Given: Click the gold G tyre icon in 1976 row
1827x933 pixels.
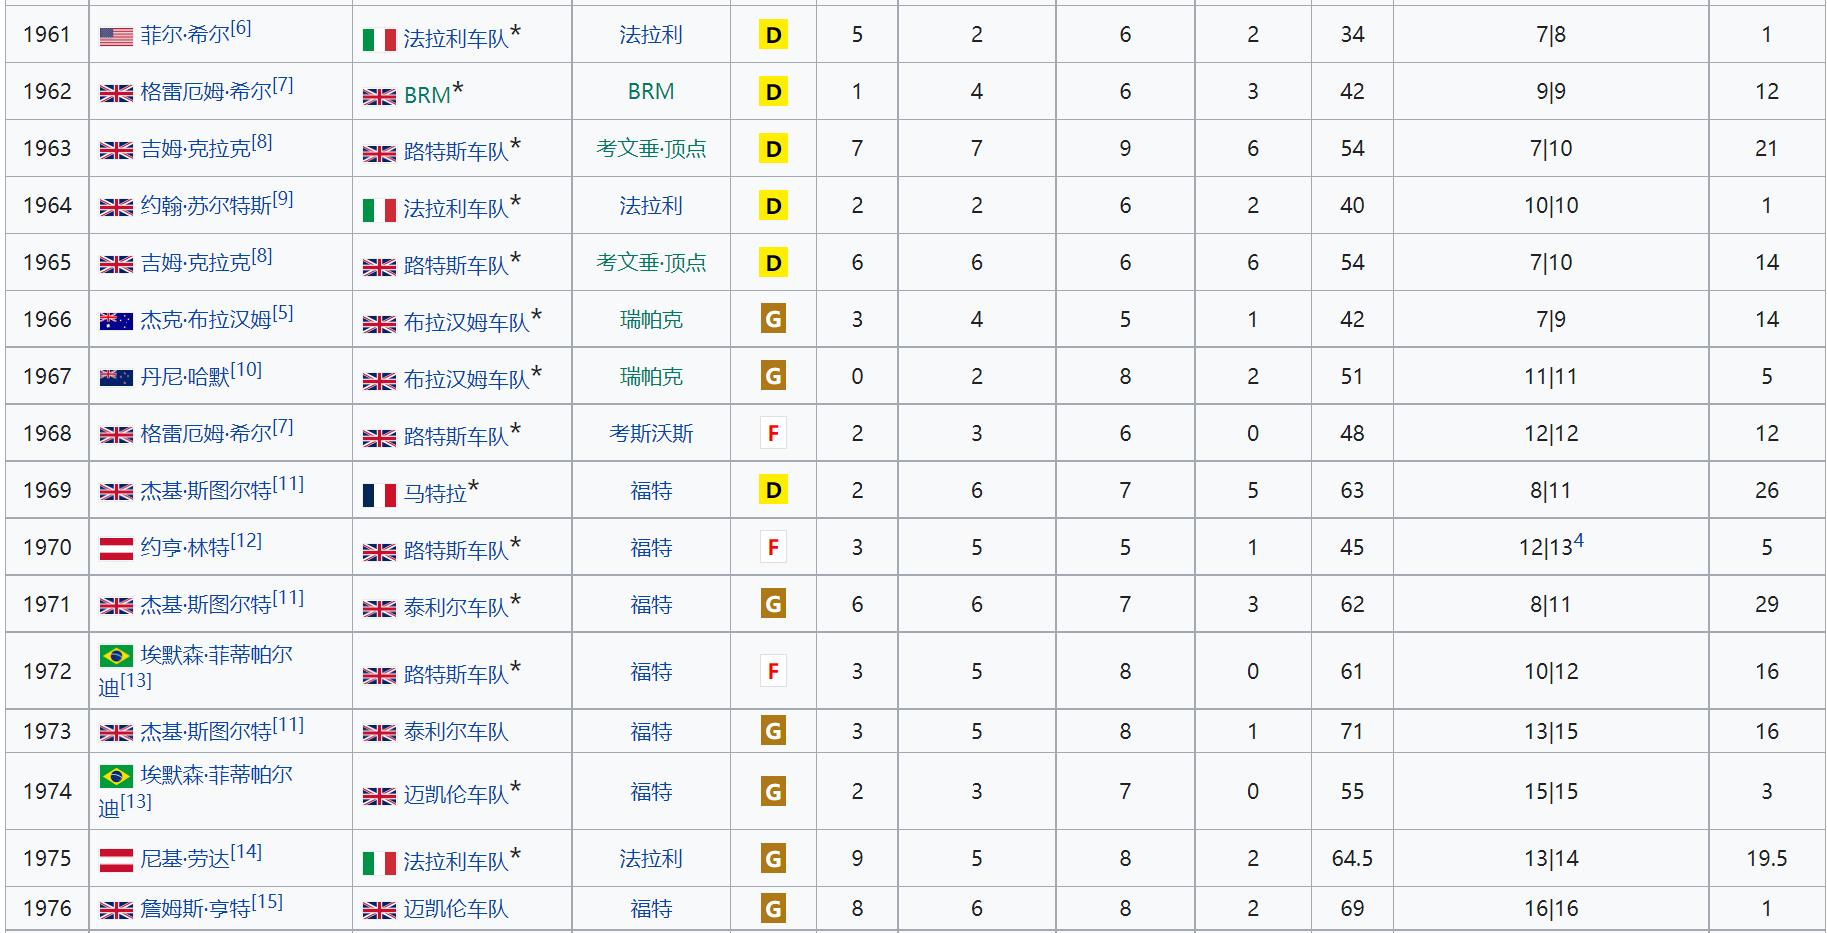Looking at the screenshot, I should pos(773,908).
